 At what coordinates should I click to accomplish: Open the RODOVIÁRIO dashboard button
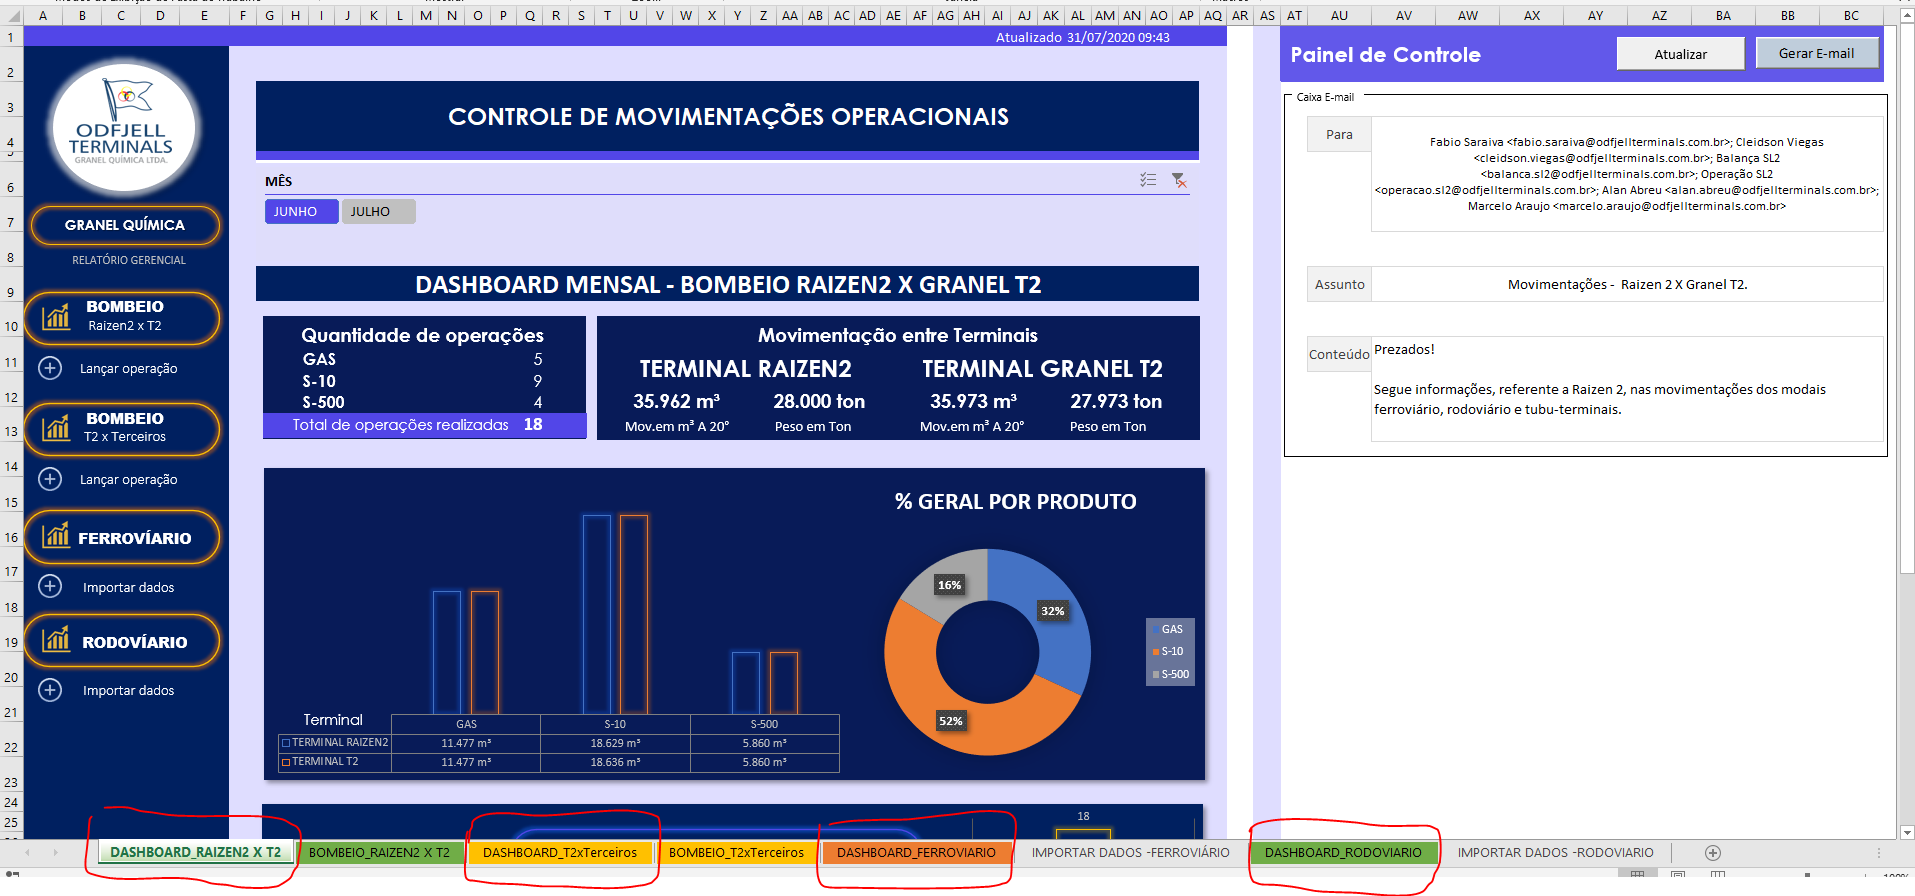pos(122,641)
